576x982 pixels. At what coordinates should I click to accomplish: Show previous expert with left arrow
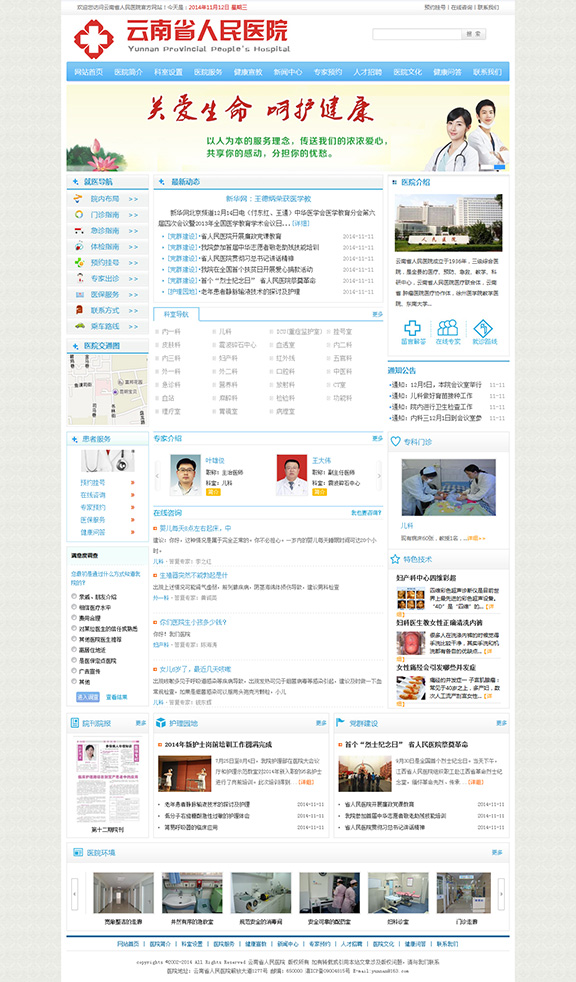pos(157,476)
